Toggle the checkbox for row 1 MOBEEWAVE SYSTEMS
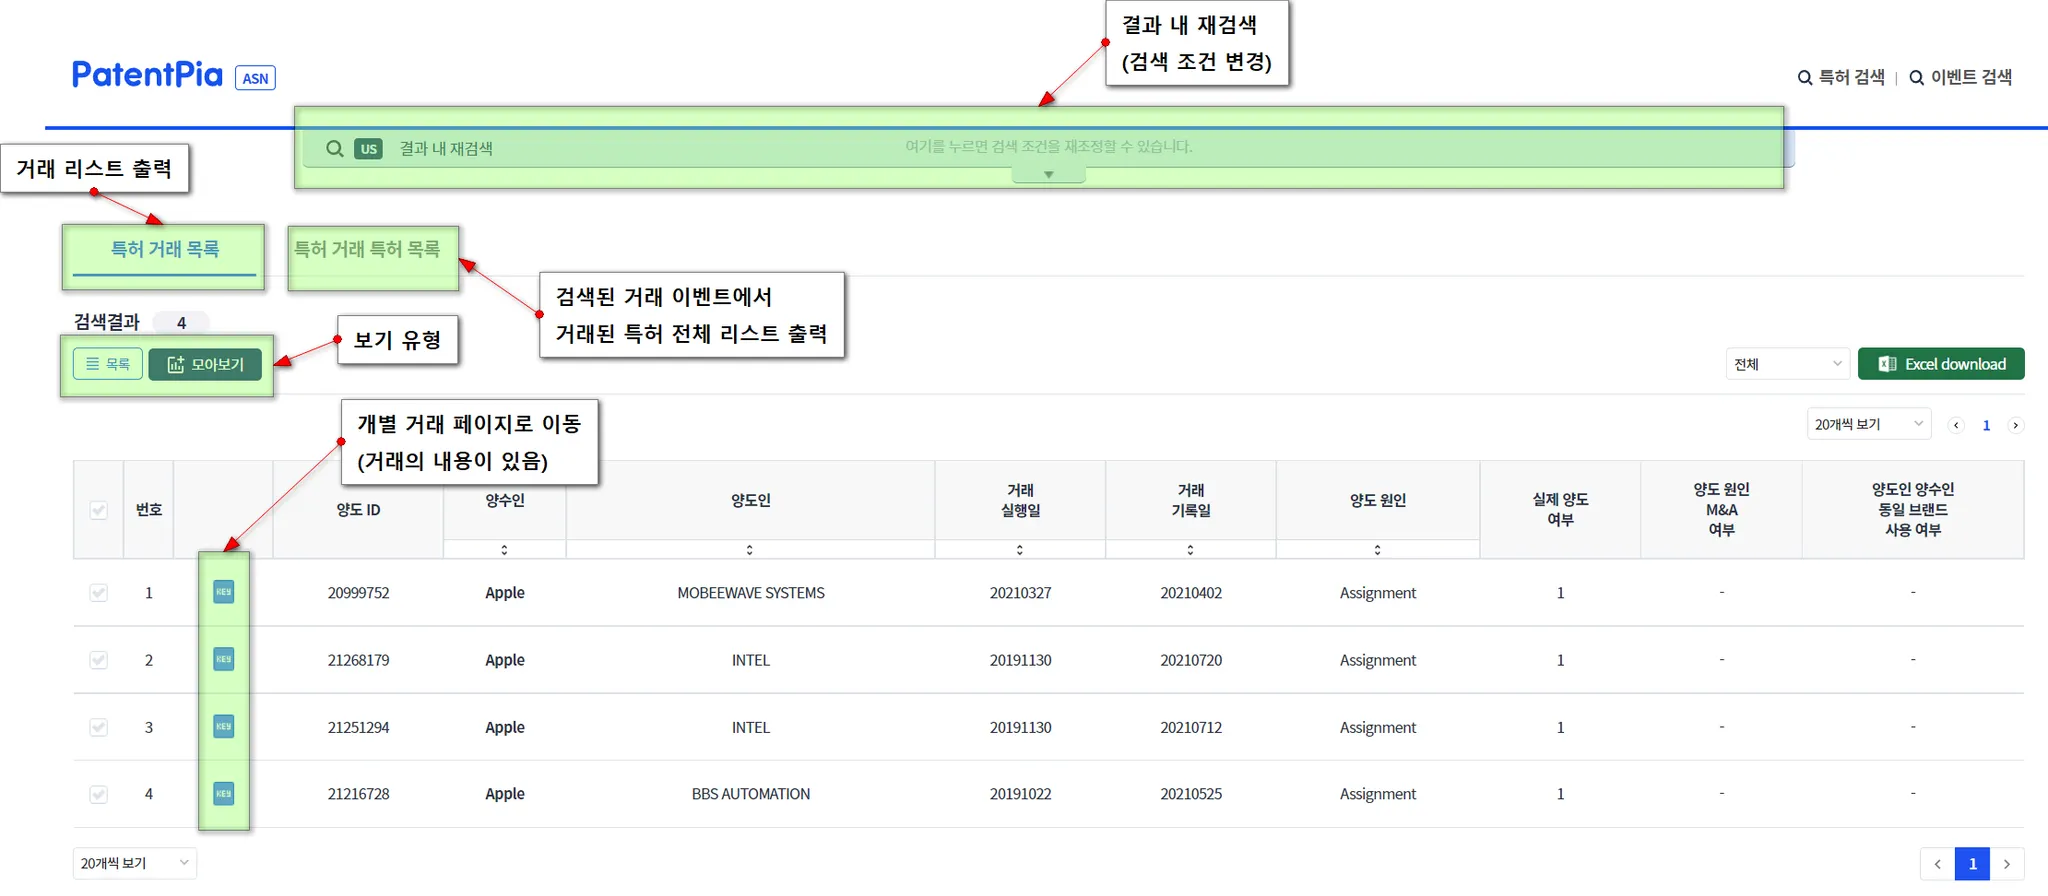Image resolution: width=2048 pixels, height=896 pixels. point(99,592)
